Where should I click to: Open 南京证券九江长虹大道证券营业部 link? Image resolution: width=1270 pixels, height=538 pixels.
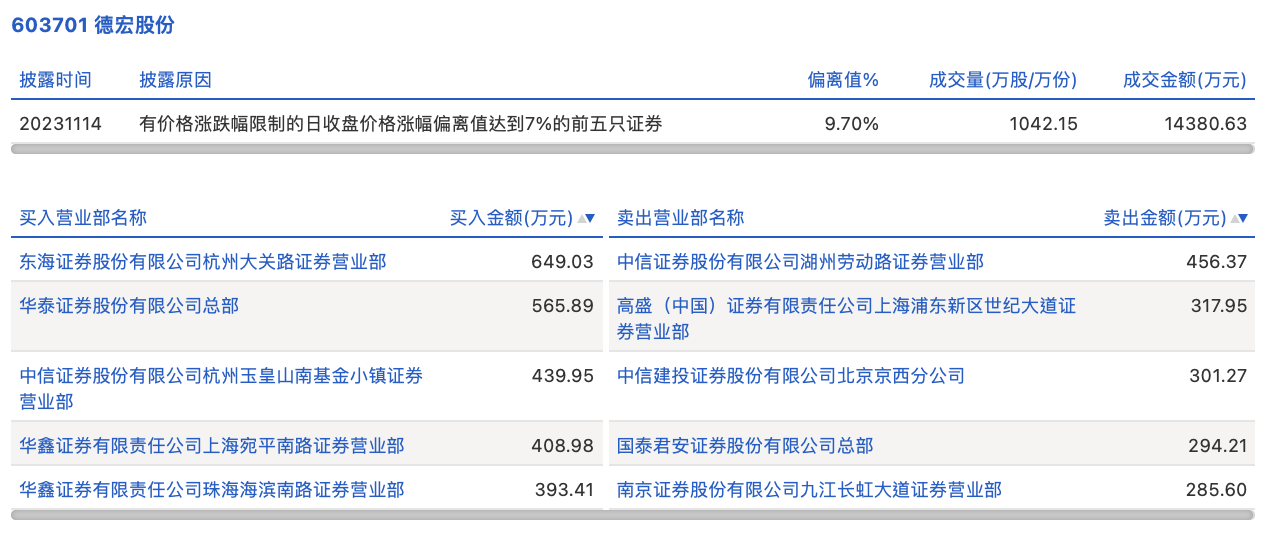pos(809,490)
